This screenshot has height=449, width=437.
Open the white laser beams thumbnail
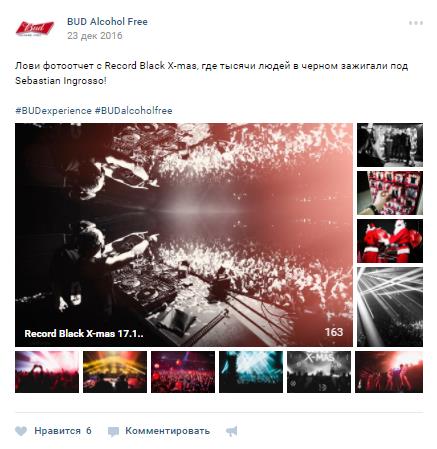coord(390,307)
